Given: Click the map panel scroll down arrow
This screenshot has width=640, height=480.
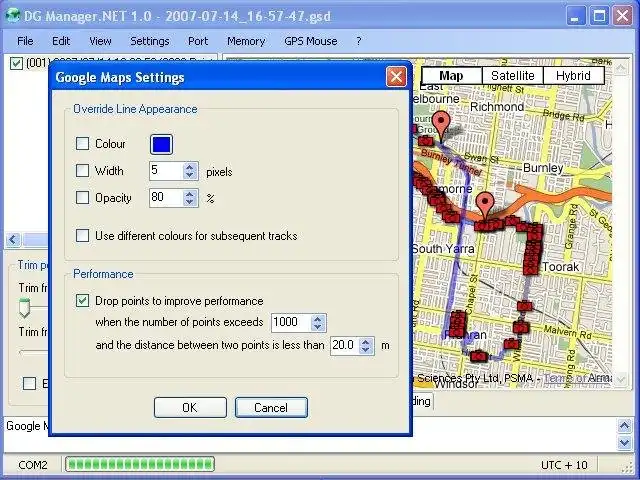Looking at the screenshot, I should pyautogui.click(x=621, y=378).
